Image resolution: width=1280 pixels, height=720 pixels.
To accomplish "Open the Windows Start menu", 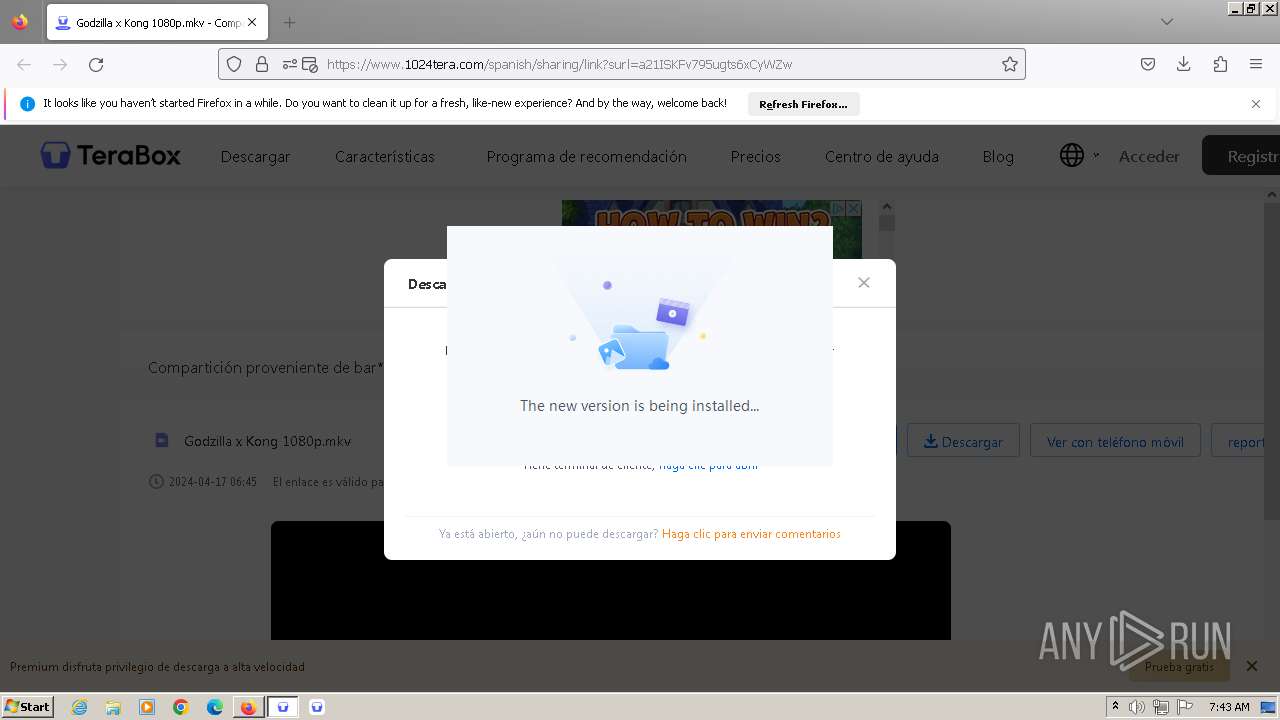I will pyautogui.click(x=28, y=706).
